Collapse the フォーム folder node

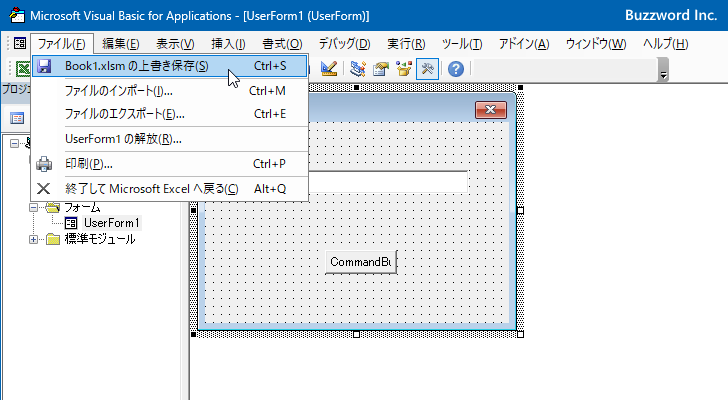coord(33,207)
